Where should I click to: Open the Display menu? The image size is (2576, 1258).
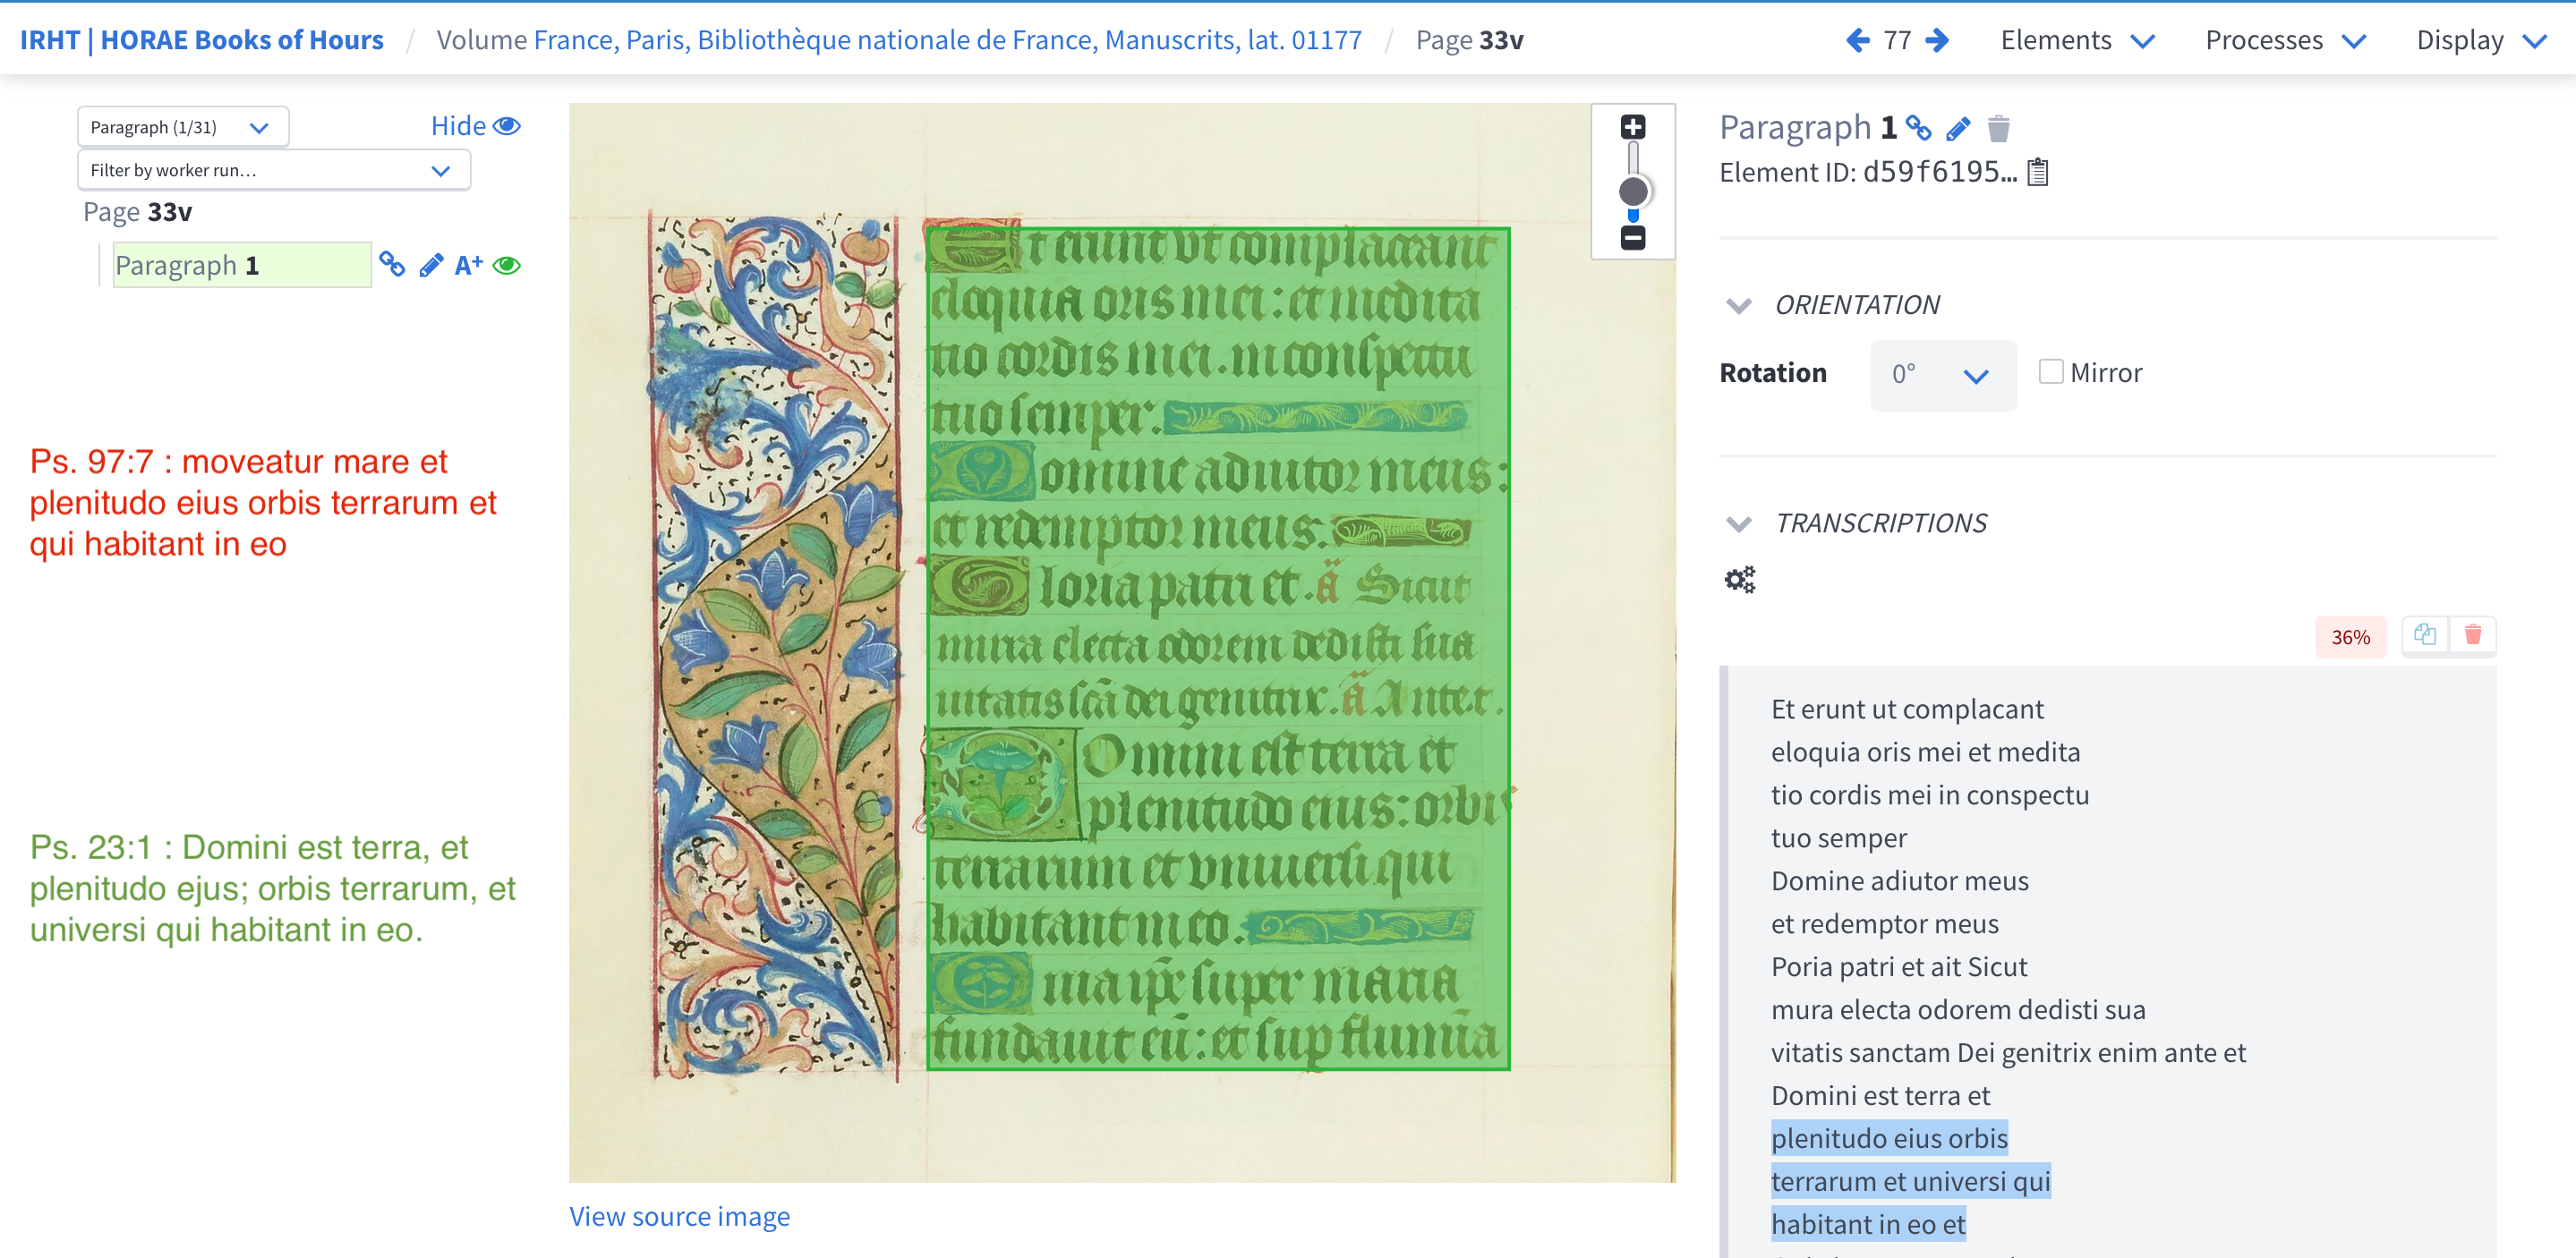2481,40
